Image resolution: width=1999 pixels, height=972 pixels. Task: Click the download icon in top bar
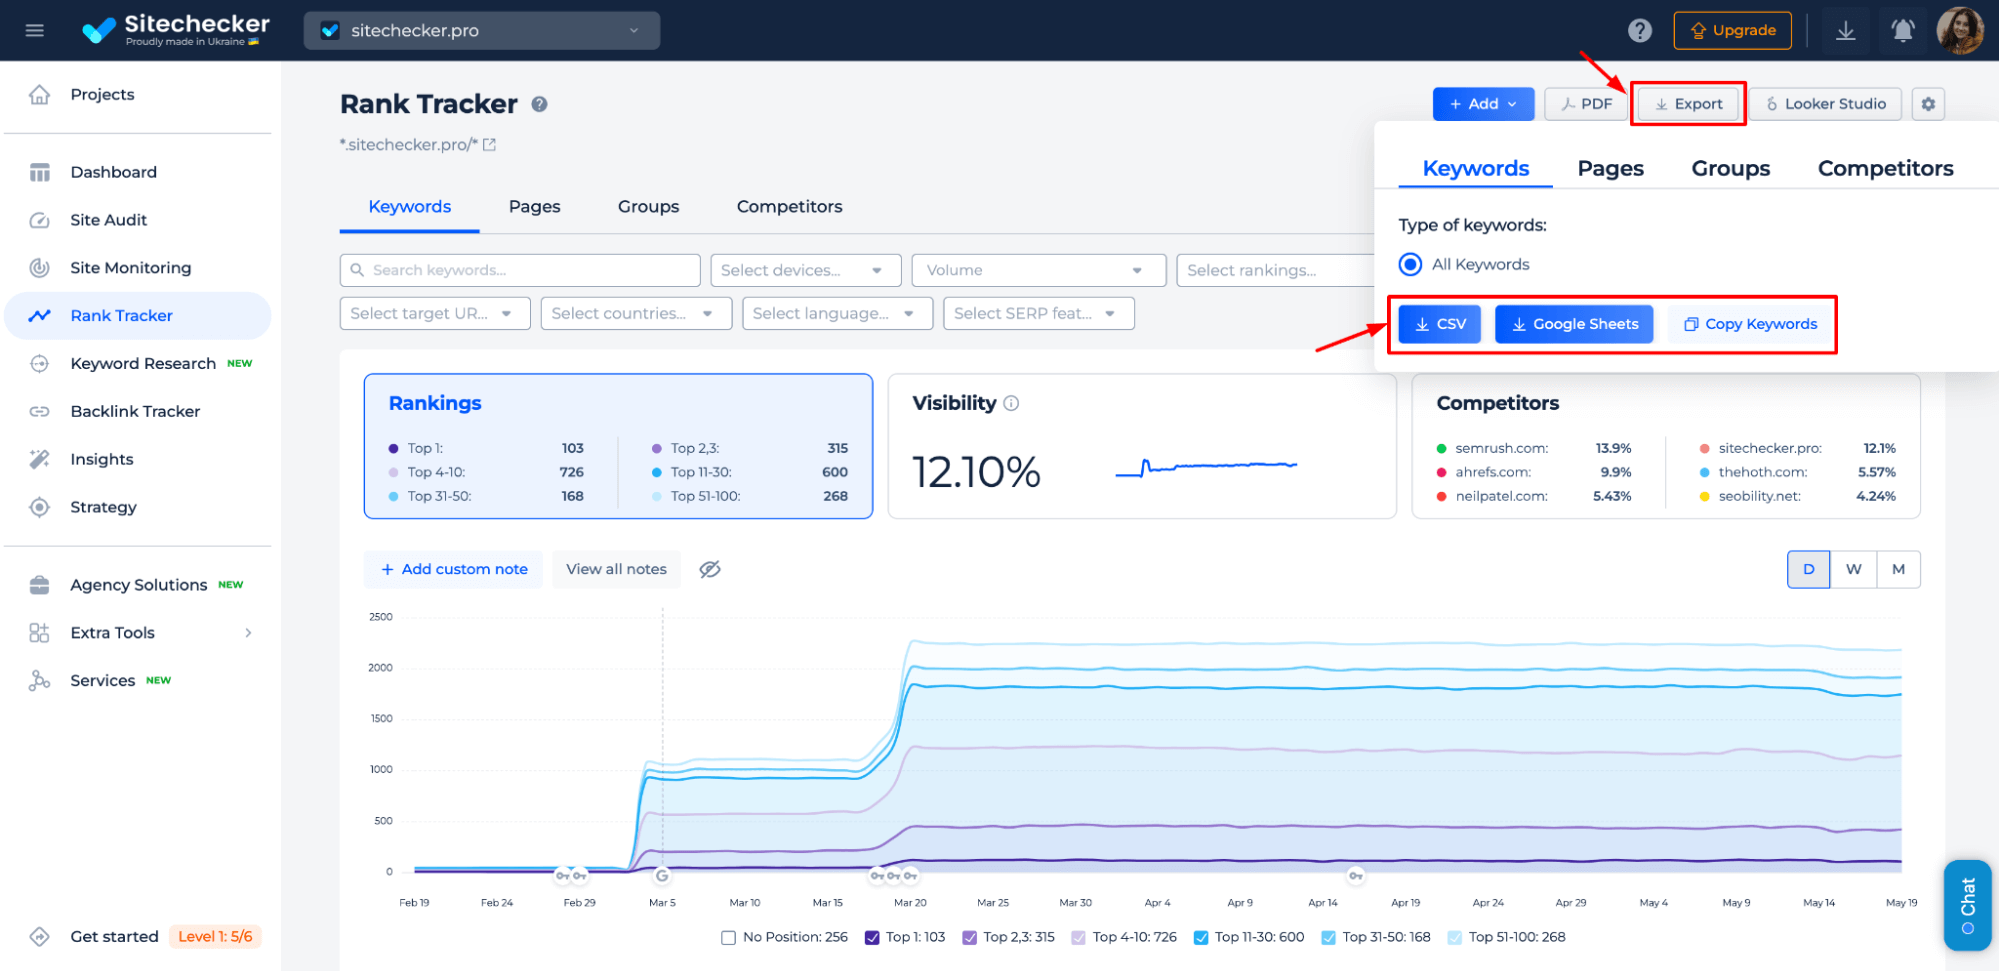coord(1846,30)
